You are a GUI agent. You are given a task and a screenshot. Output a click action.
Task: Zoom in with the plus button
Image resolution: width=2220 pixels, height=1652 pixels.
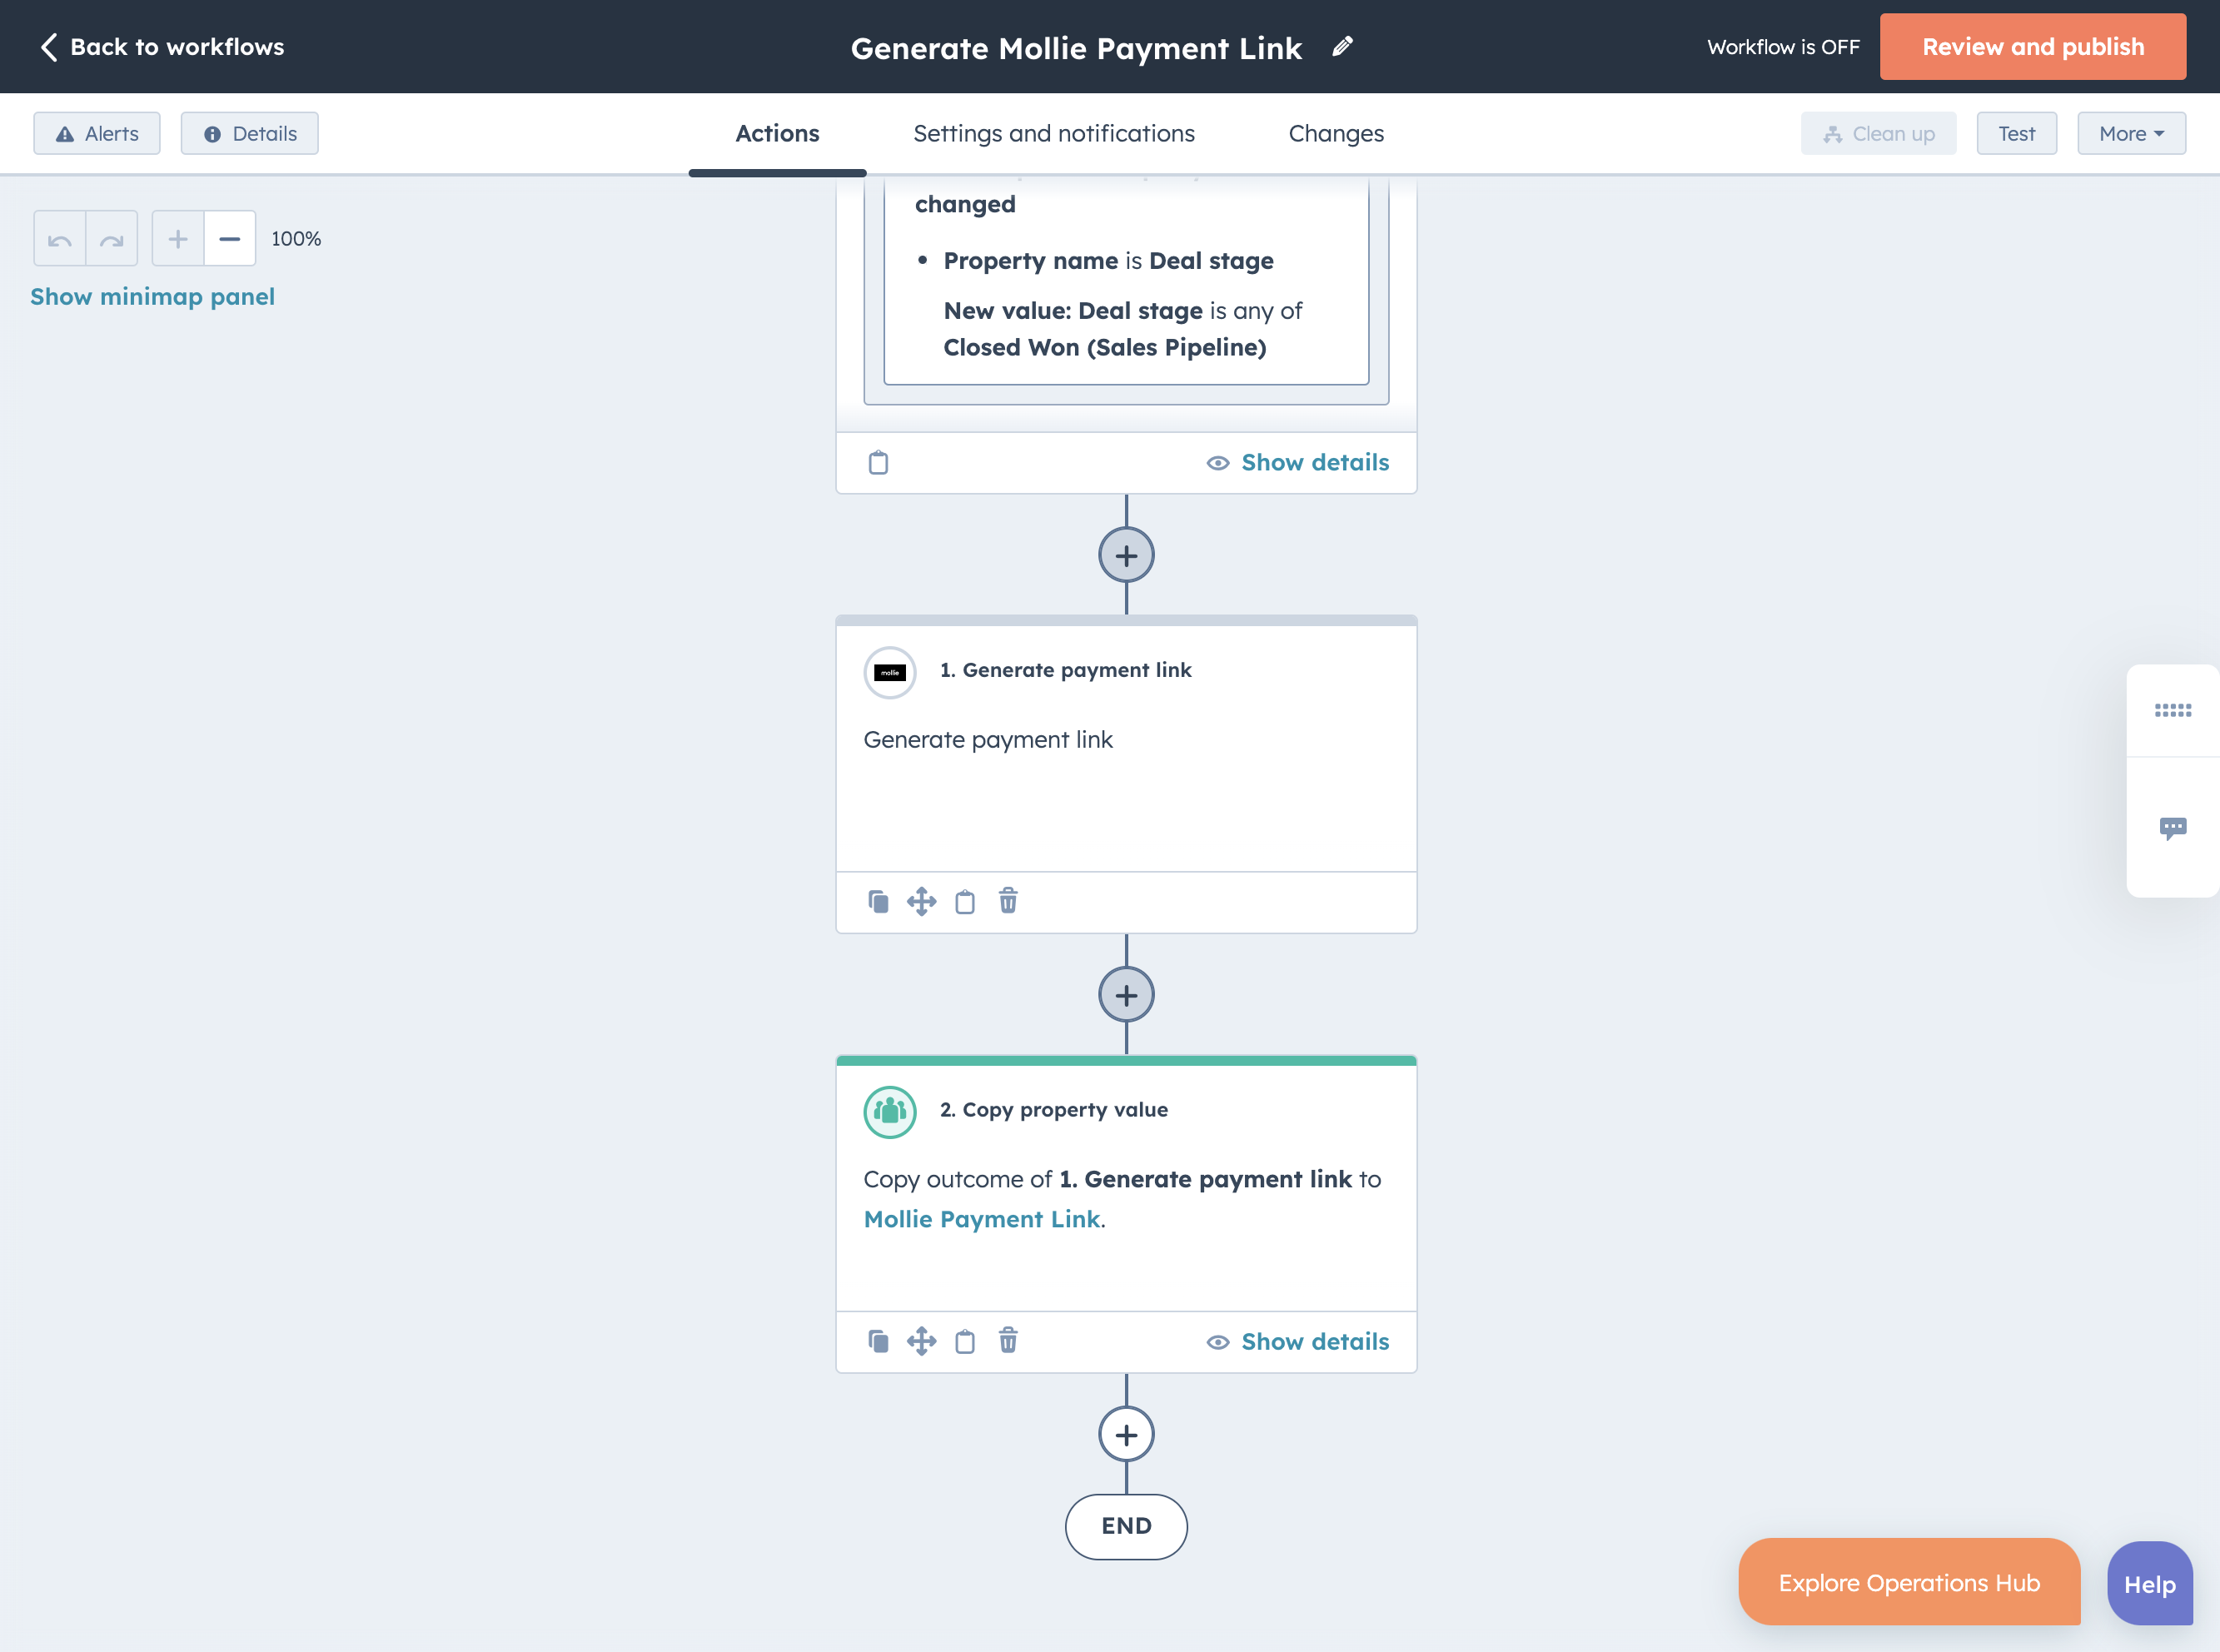tap(178, 239)
